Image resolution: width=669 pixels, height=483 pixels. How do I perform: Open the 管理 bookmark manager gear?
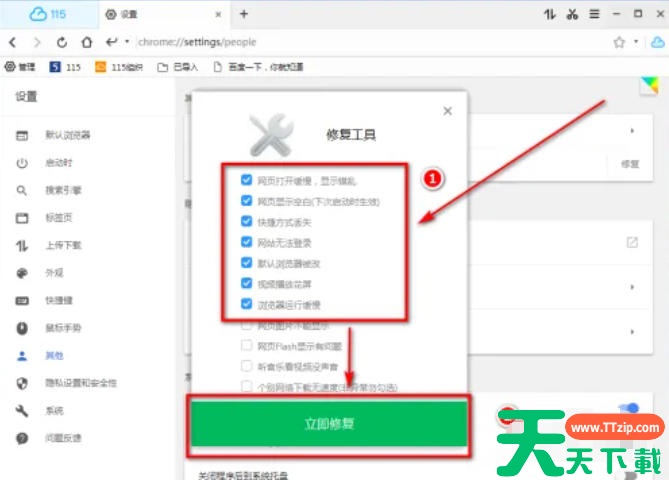[20, 67]
